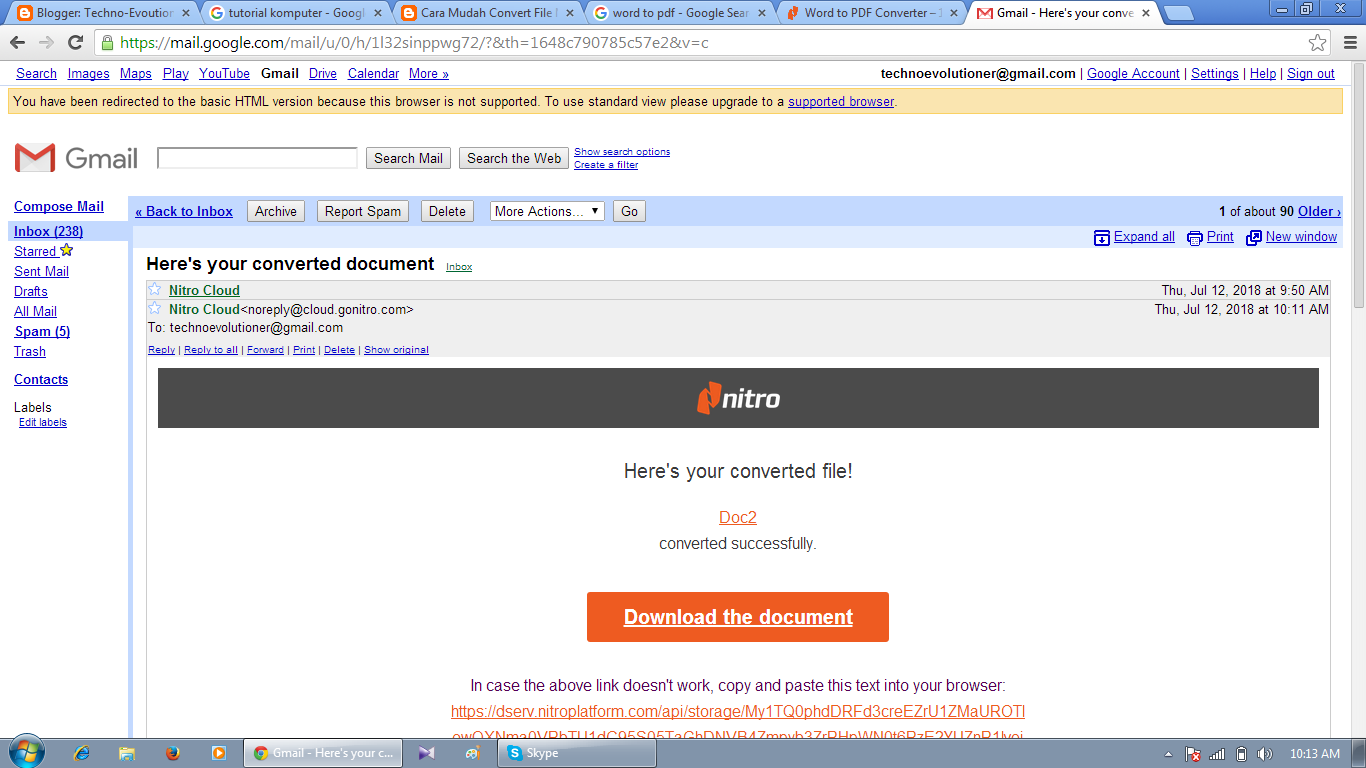This screenshot has width=1366, height=768.
Task: Click the browser Forward arrow
Action: click(x=46, y=43)
